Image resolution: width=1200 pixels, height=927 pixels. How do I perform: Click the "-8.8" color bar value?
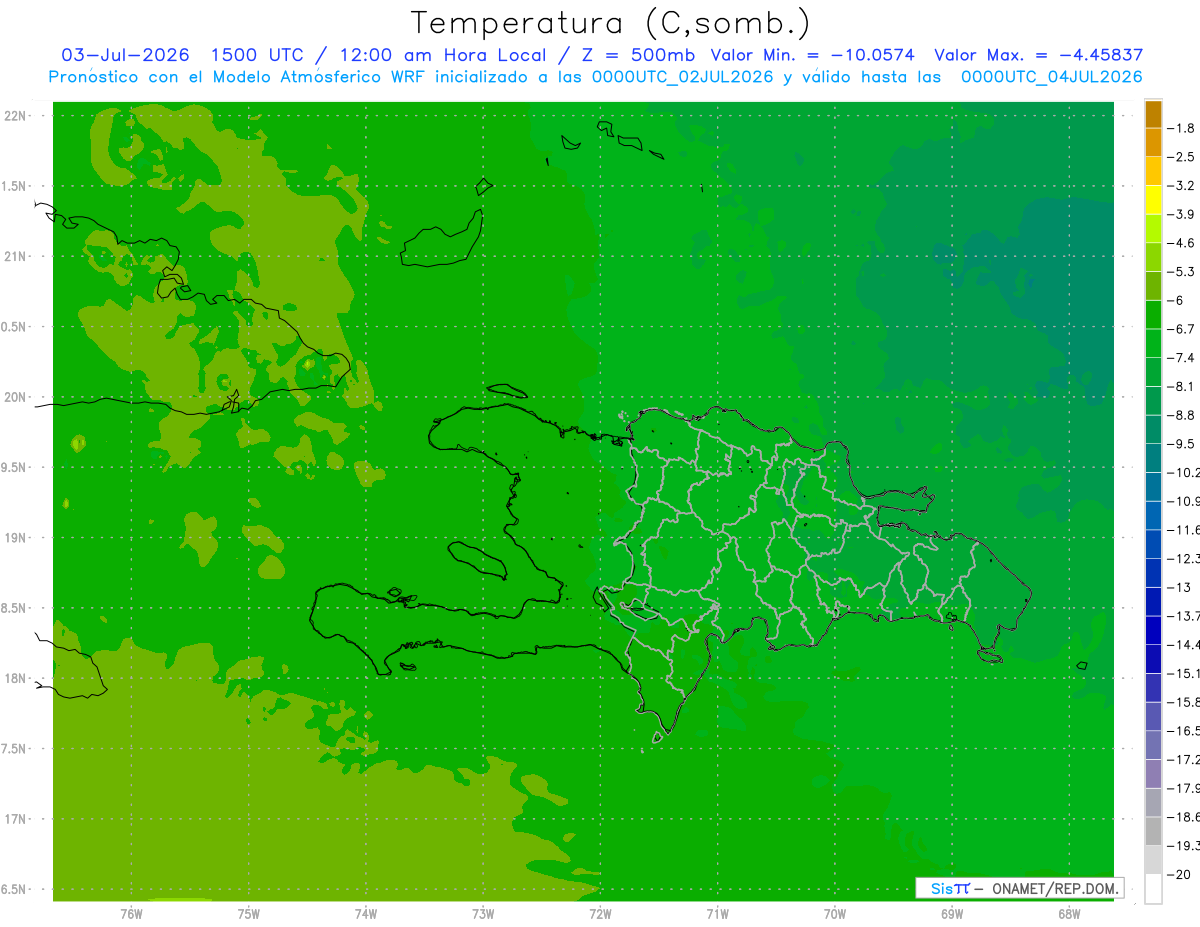[x=1183, y=415]
